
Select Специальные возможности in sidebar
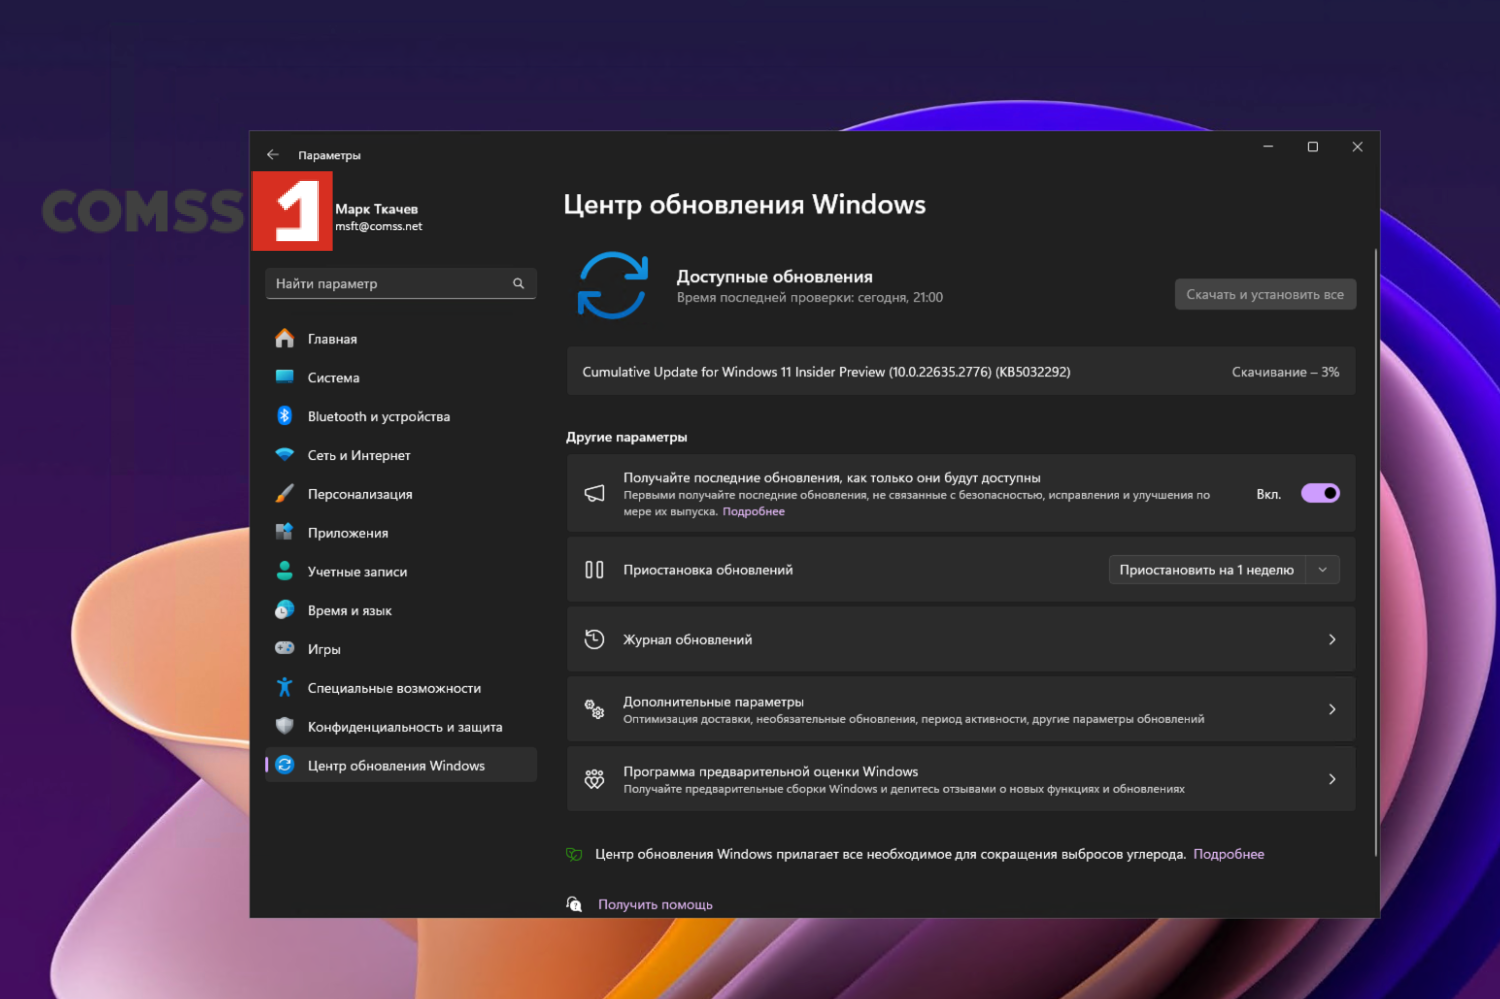[401, 687]
